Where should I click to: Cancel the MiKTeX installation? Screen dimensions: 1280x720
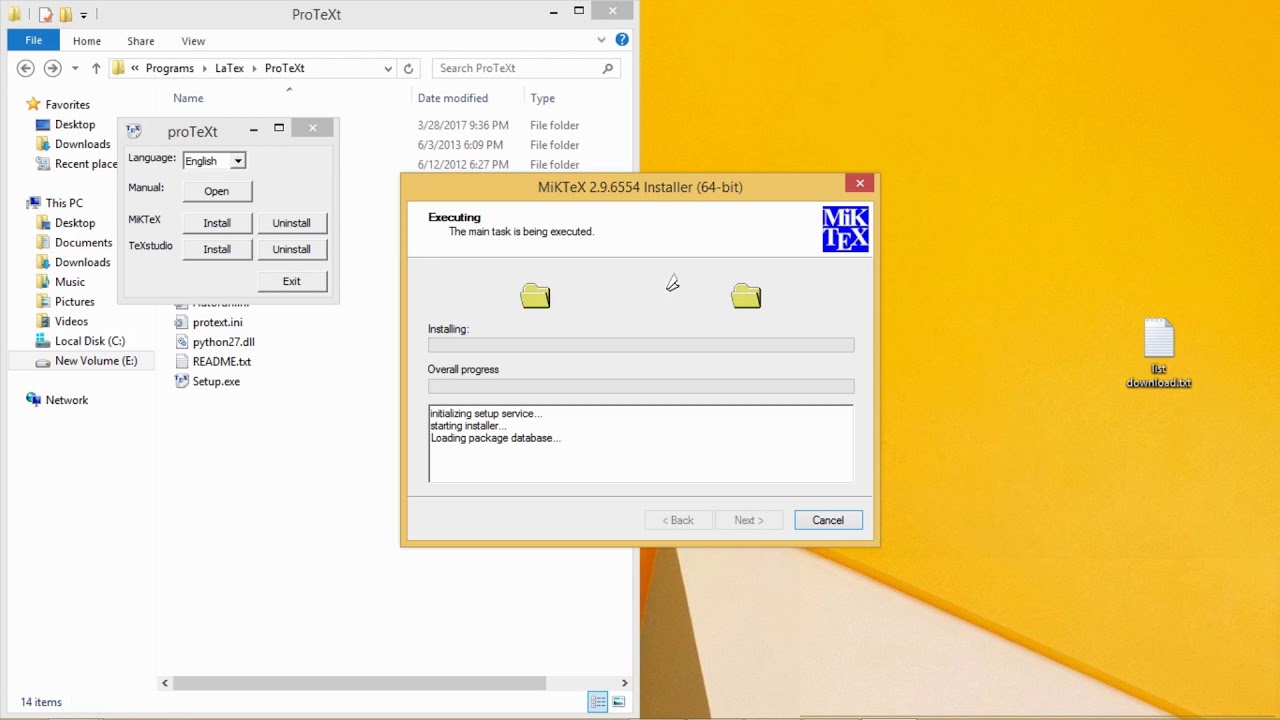pyautogui.click(x=828, y=520)
